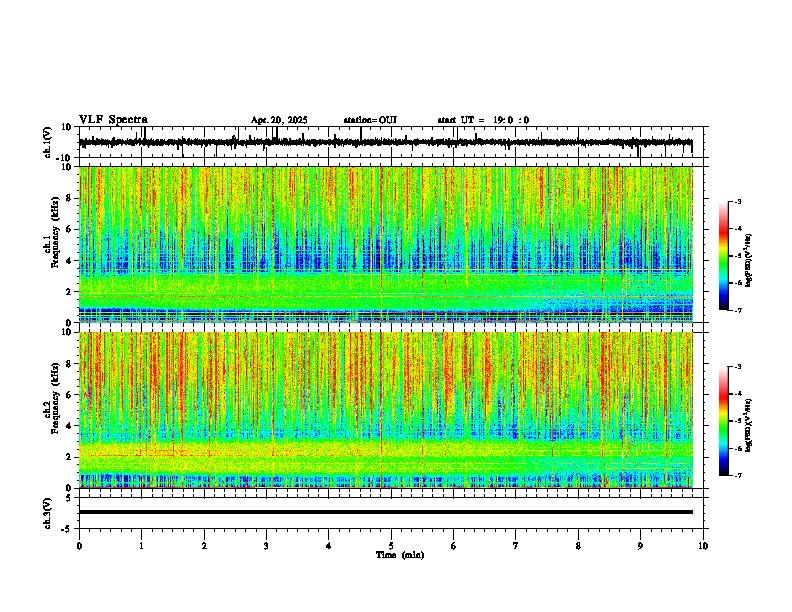Screen dimensions: 792x612
Task: Click time-axis tick label 7 at the bottom
Action: (x=516, y=546)
